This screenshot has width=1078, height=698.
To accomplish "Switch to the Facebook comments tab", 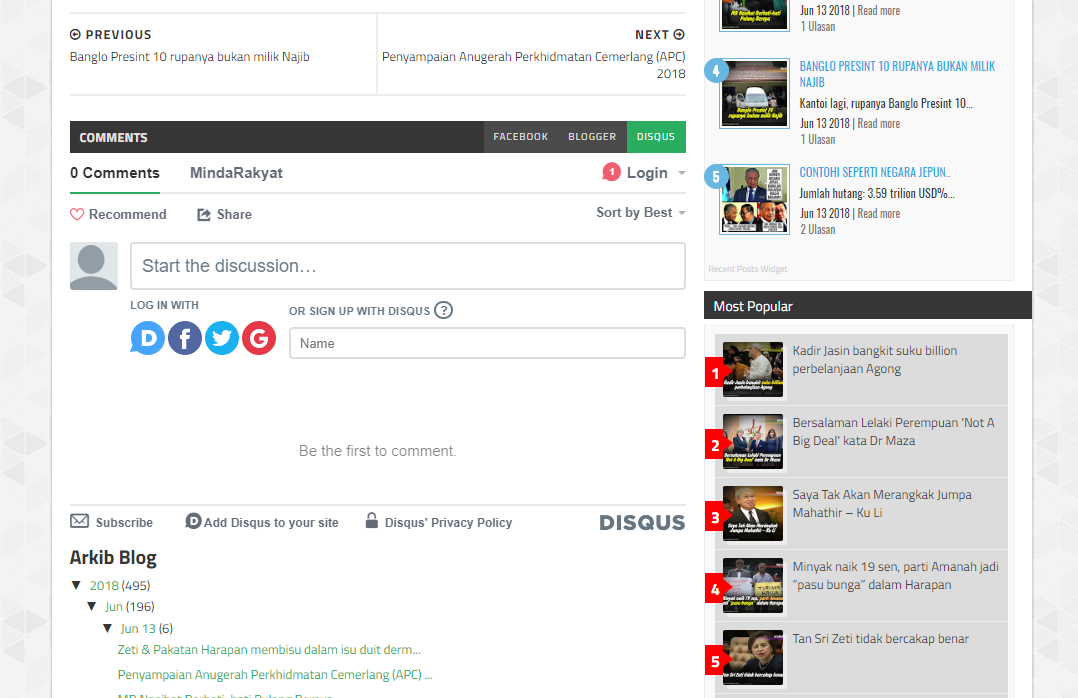I will coord(520,137).
